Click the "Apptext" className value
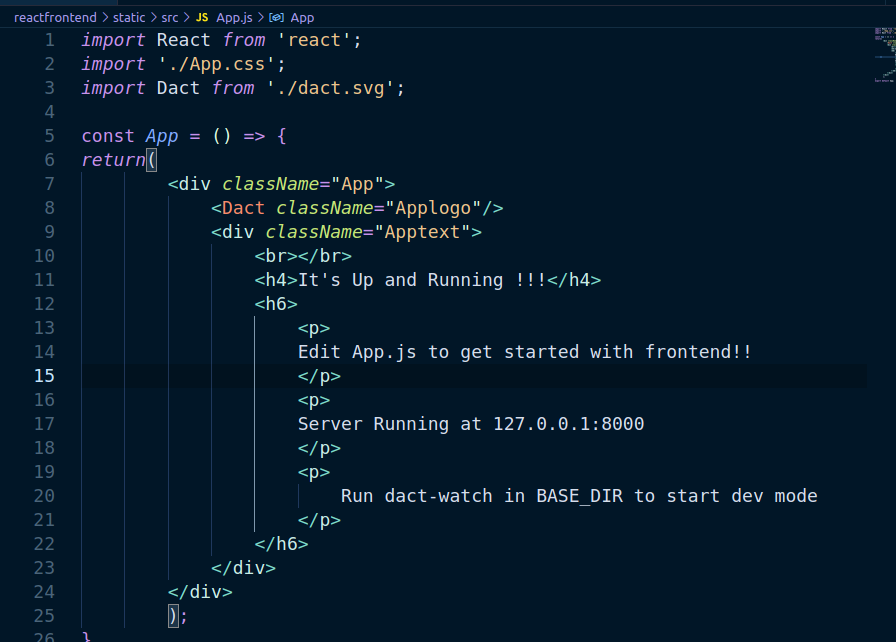 pos(423,232)
